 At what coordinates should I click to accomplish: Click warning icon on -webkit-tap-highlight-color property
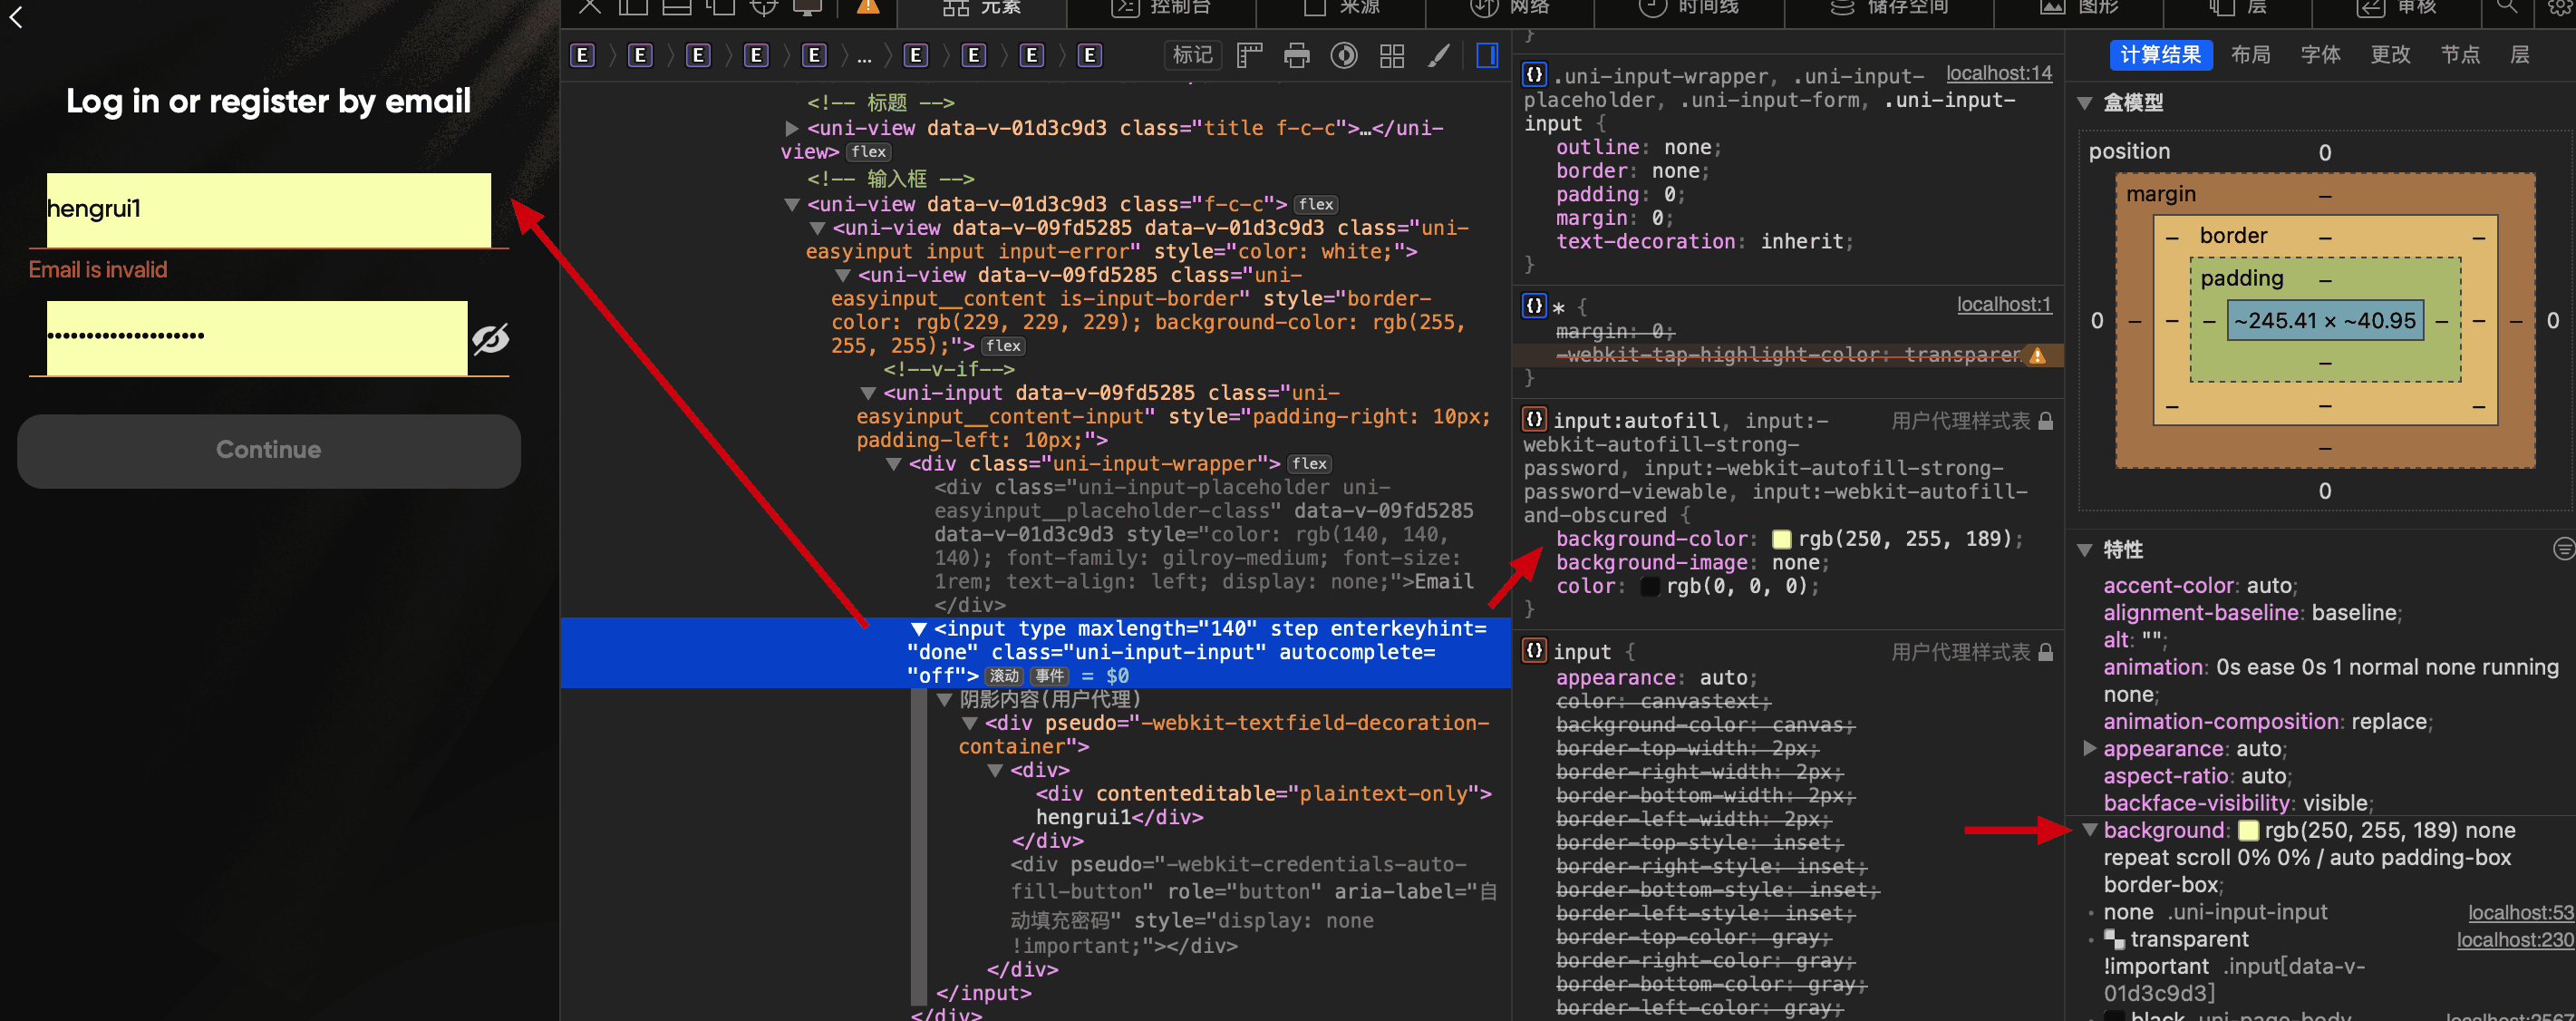tap(2037, 355)
